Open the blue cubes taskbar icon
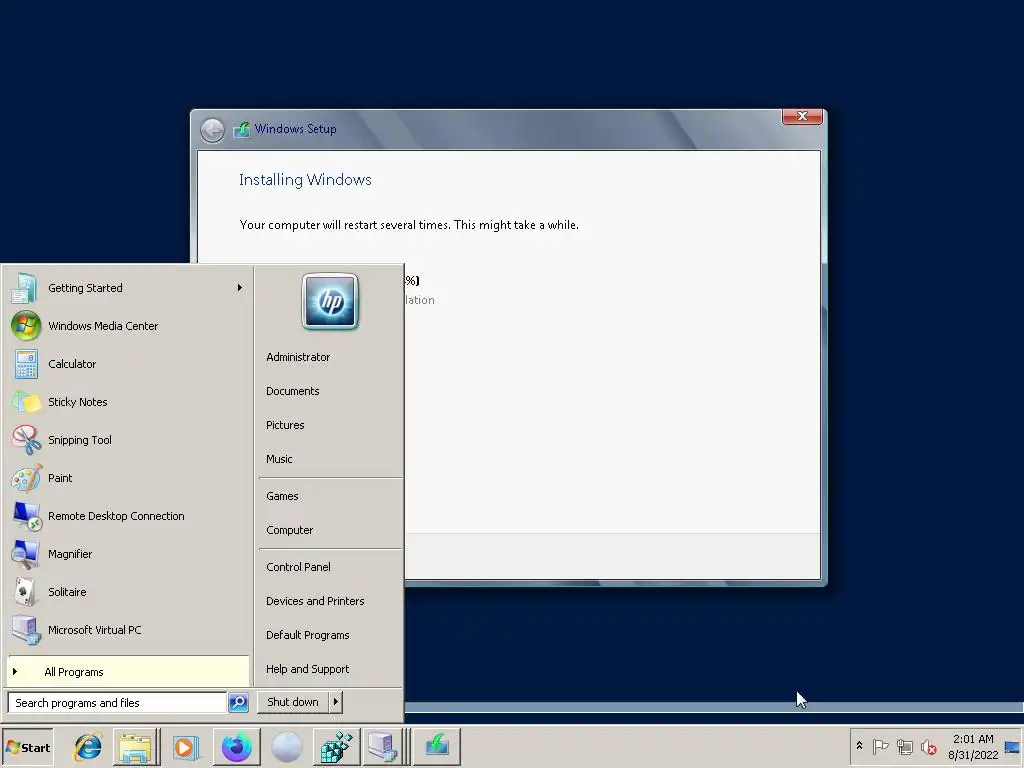1024x768 pixels. pos(337,747)
